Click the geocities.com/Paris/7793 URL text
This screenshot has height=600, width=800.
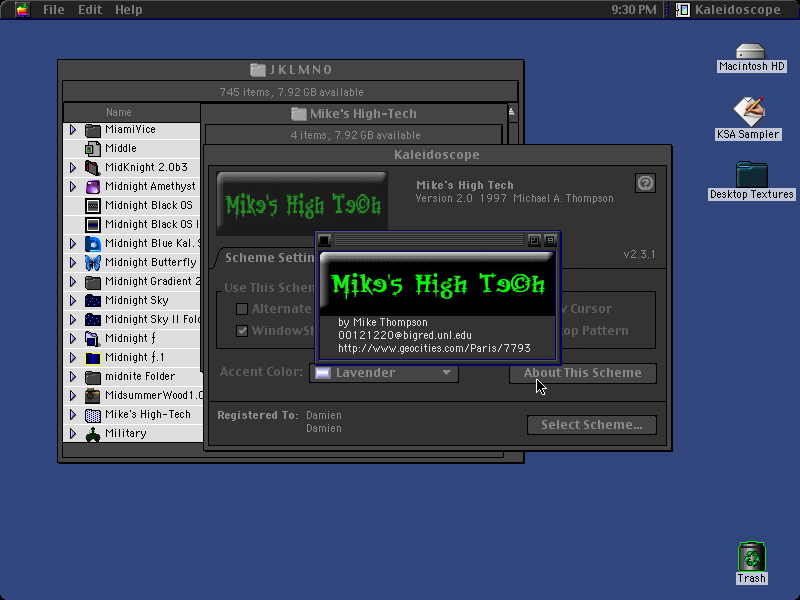pyautogui.click(x=434, y=348)
